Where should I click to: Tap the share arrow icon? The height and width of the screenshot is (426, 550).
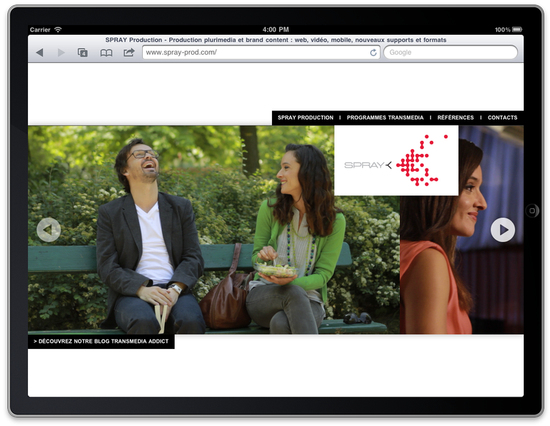[x=129, y=53]
